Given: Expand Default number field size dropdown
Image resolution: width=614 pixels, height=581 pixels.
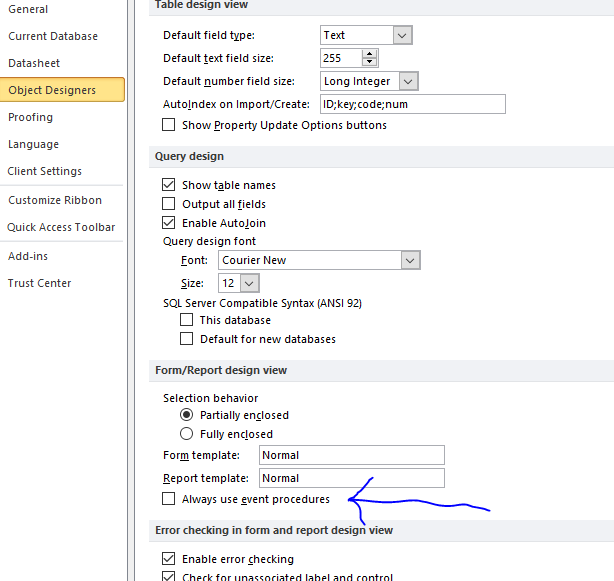Looking at the screenshot, I should tap(408, 81).
